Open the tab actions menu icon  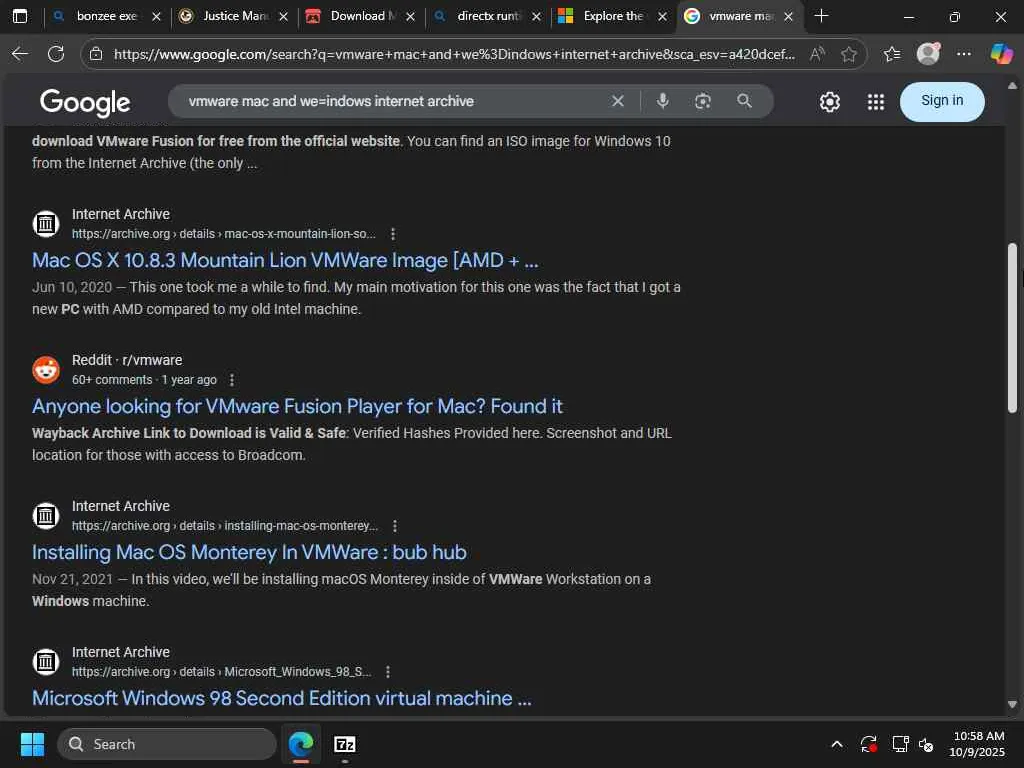pos(20,16)
